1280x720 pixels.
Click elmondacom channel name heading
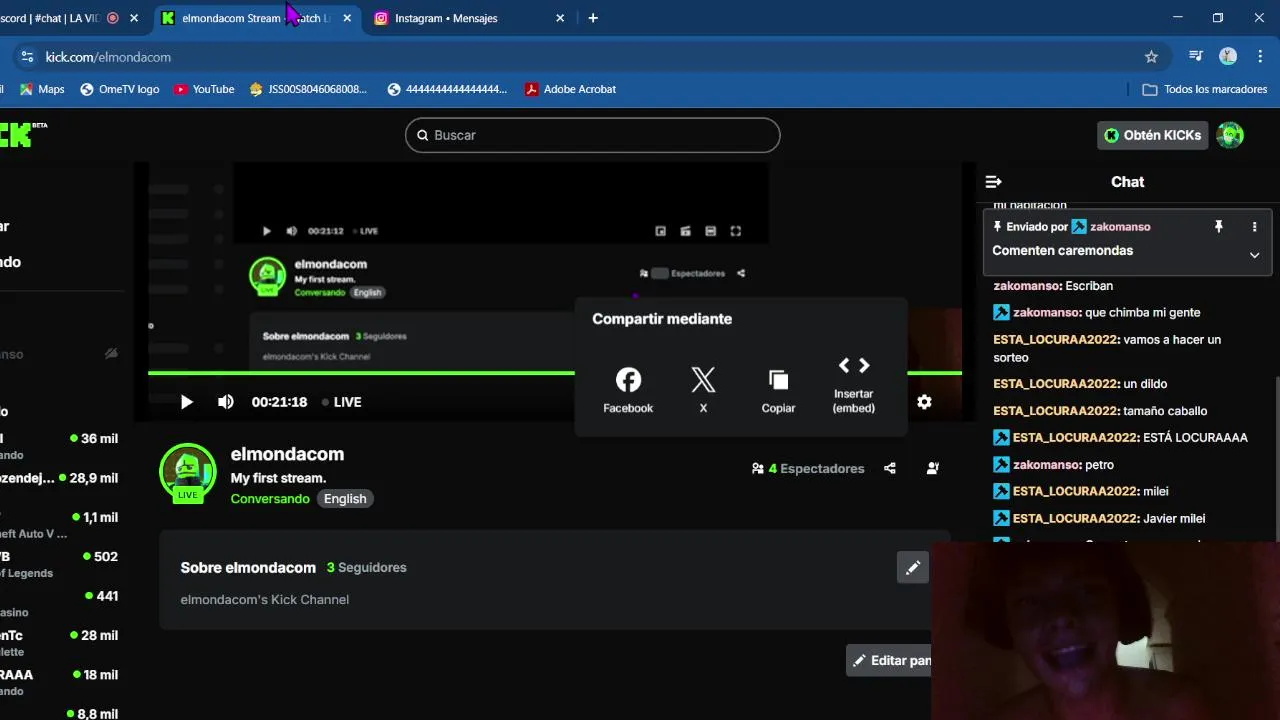click(287, 454)
